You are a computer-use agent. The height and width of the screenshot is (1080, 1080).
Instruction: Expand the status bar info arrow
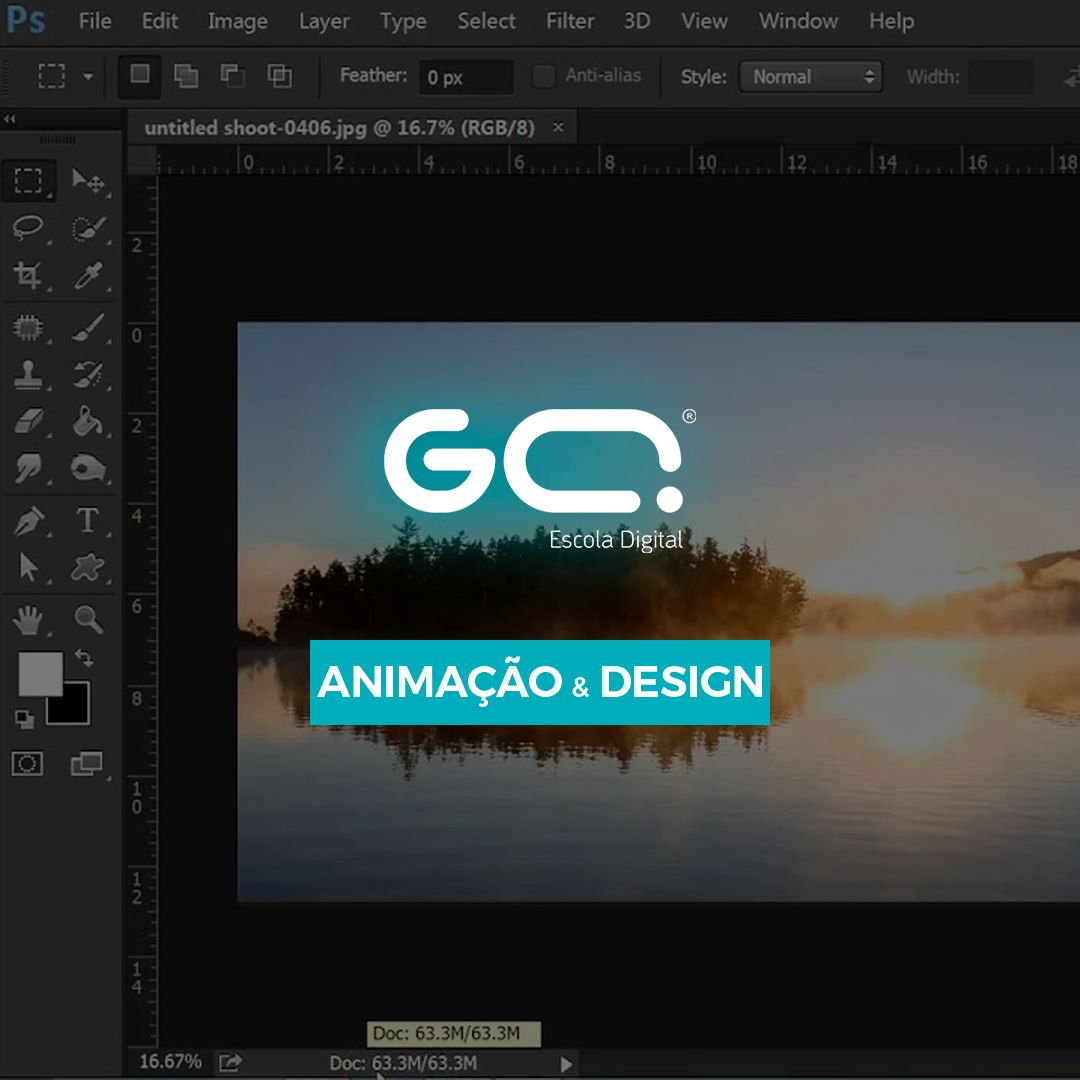click(566, 1064)
